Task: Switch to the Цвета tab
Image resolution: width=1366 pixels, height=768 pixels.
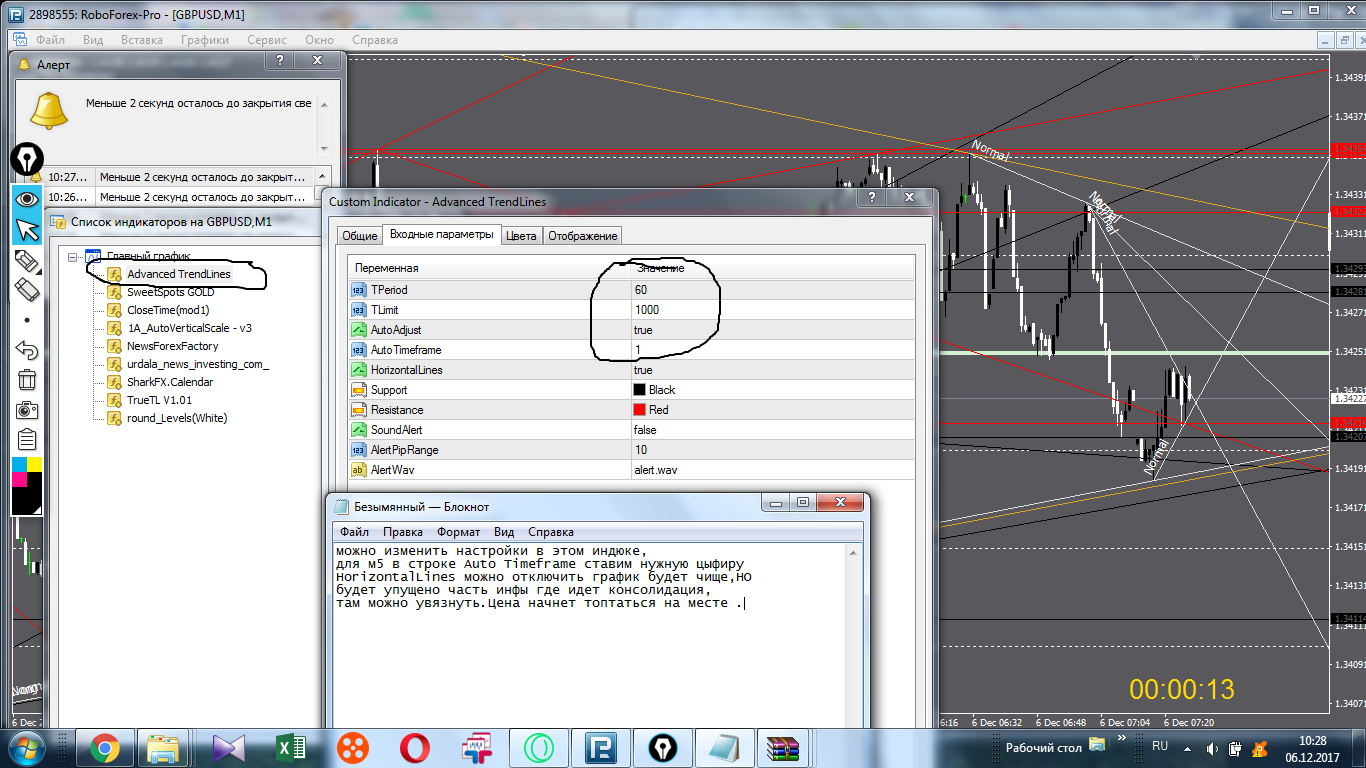Action: (x=520, y=236)
